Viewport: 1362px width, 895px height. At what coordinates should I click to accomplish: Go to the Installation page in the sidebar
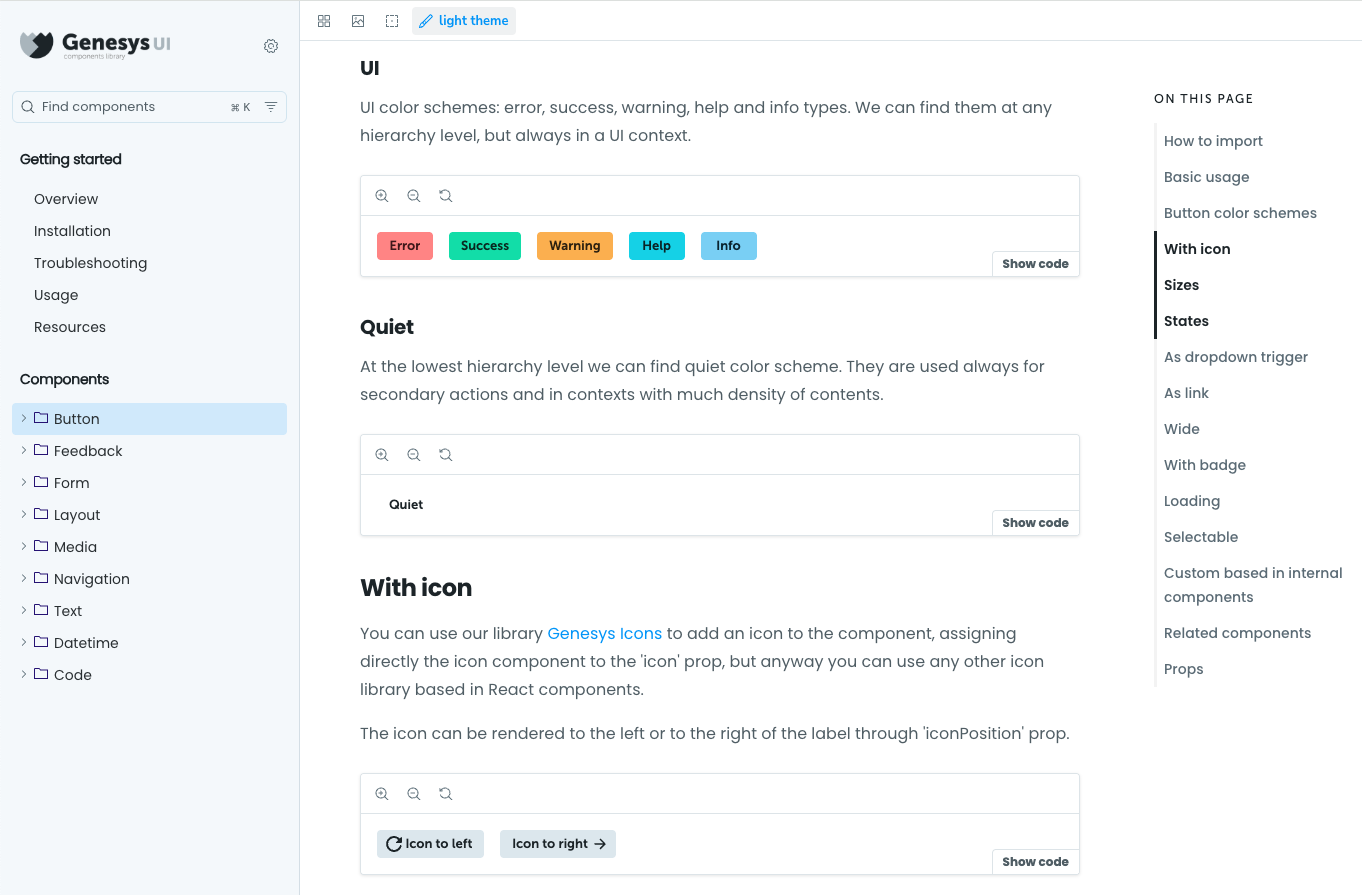(72, 230)
